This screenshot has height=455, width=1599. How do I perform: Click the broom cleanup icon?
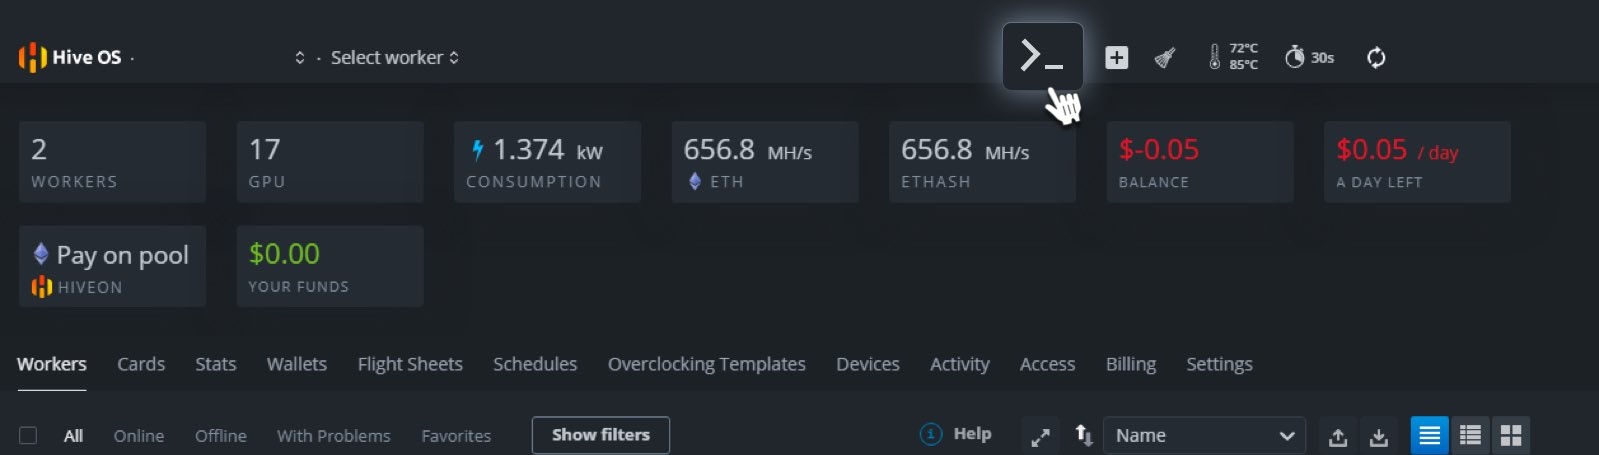click(1165, 58)
